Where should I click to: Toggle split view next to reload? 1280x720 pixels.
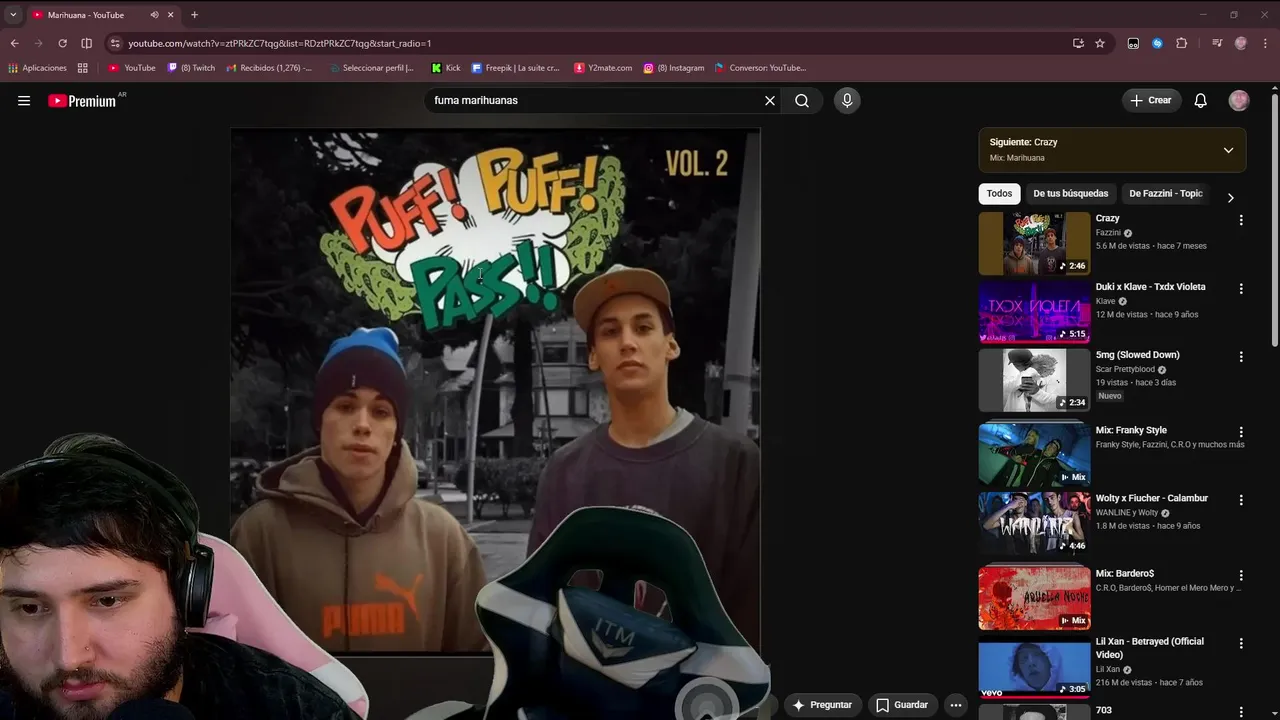(86, 43)
